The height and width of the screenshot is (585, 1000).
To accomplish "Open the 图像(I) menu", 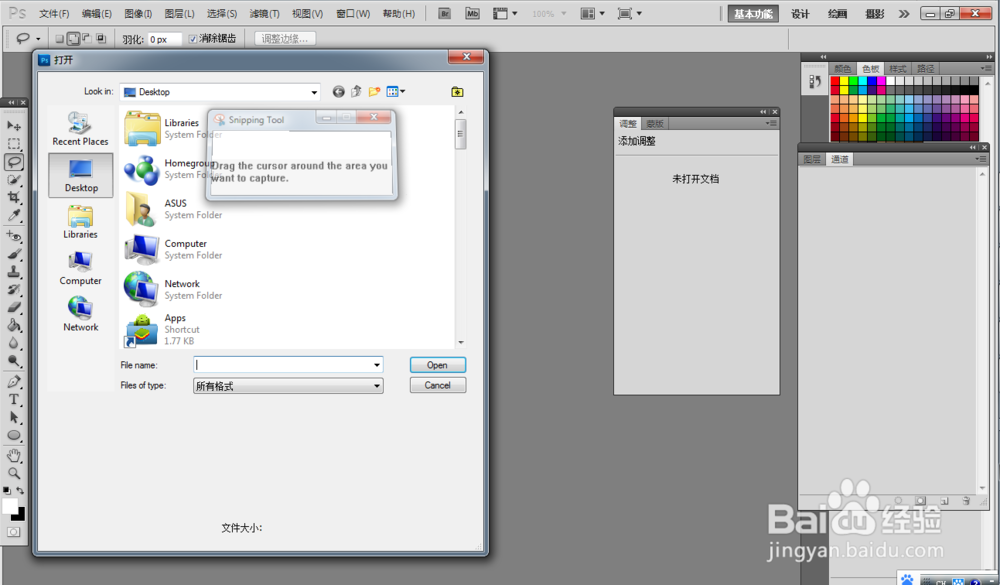I will pos(138,13).
